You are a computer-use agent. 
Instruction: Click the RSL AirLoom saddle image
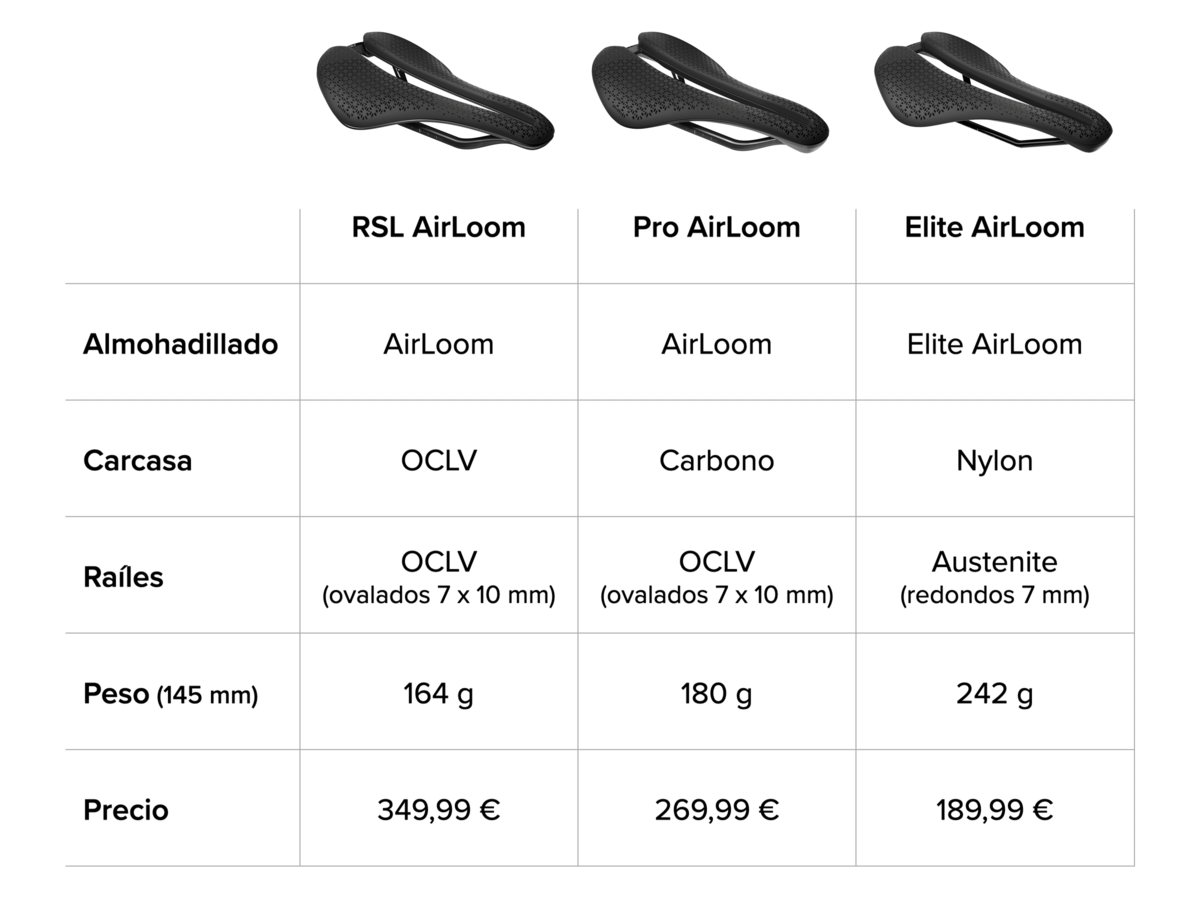click(434, 92)
